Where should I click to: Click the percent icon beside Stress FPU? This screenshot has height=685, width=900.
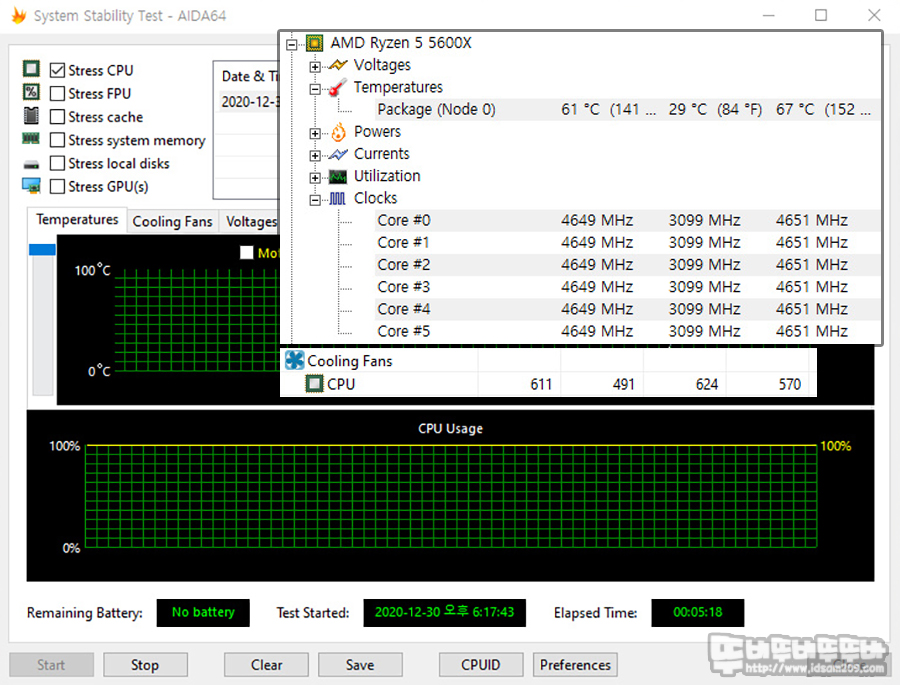point(31,92)
